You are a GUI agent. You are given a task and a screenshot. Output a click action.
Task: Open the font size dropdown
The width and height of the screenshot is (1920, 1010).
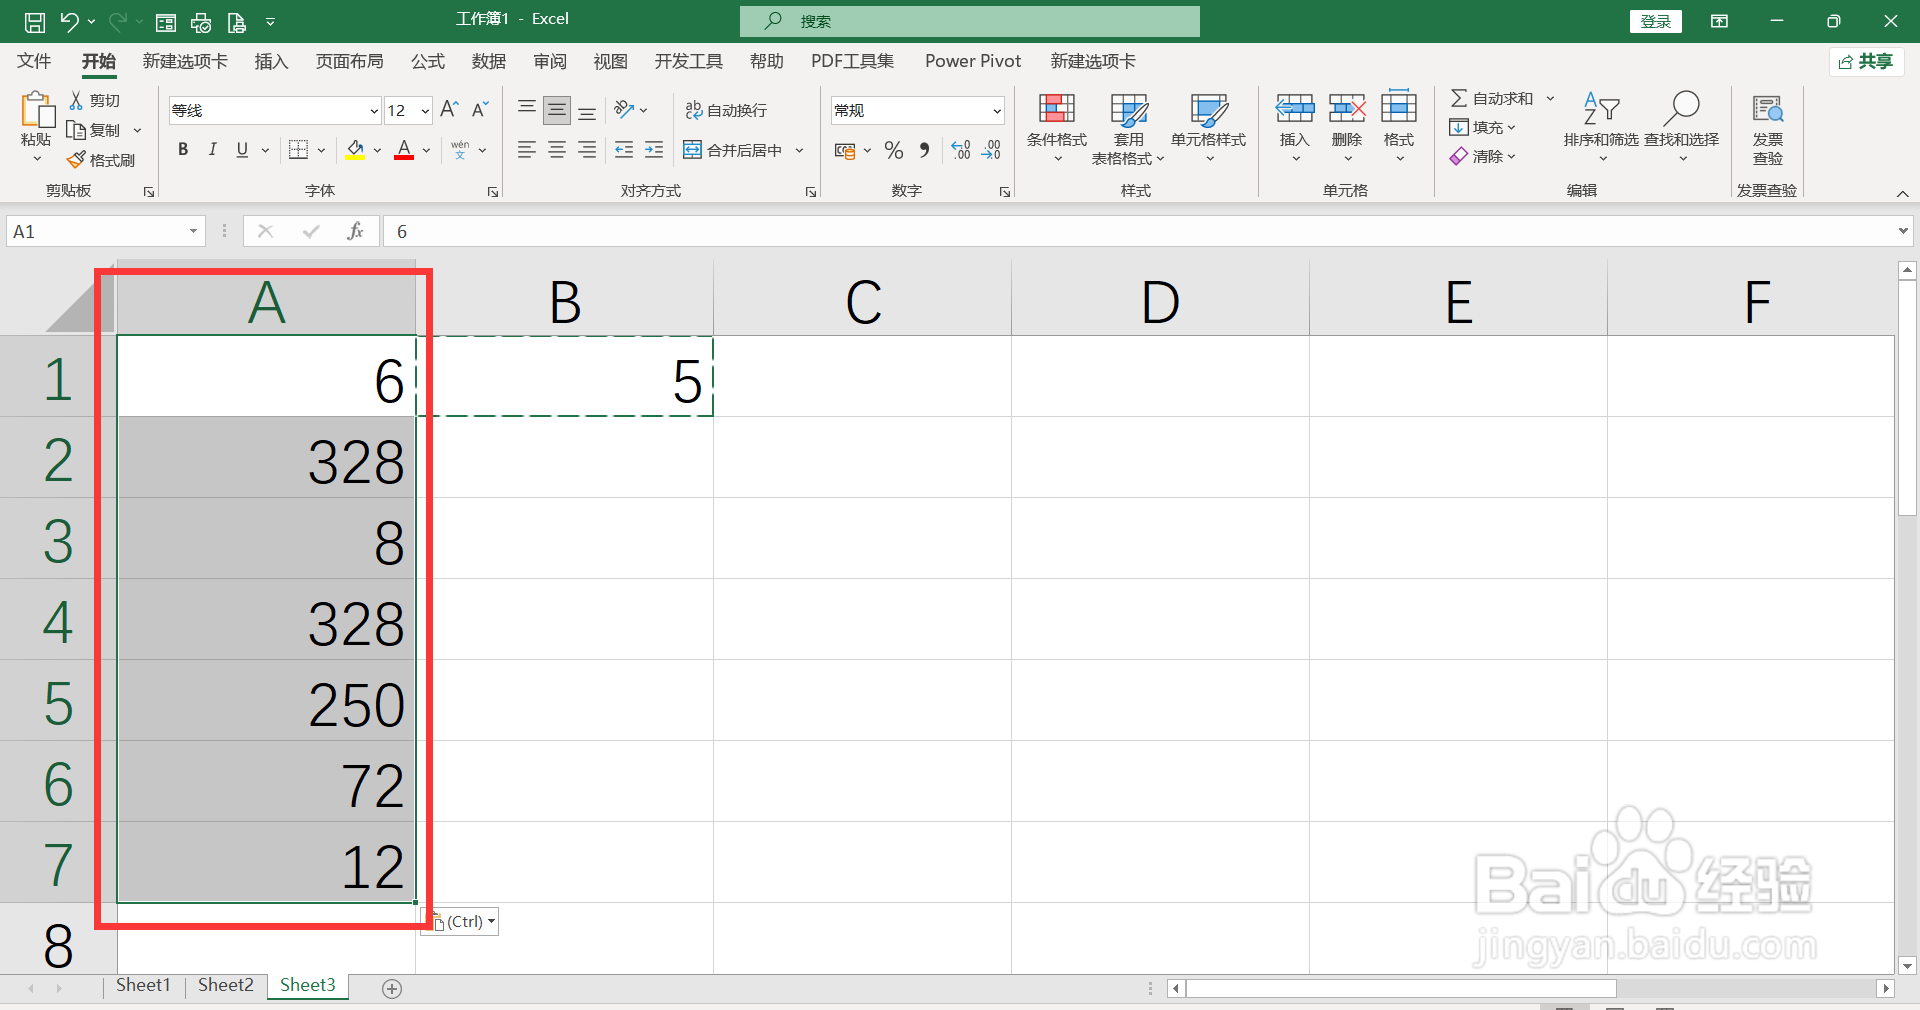425,111
